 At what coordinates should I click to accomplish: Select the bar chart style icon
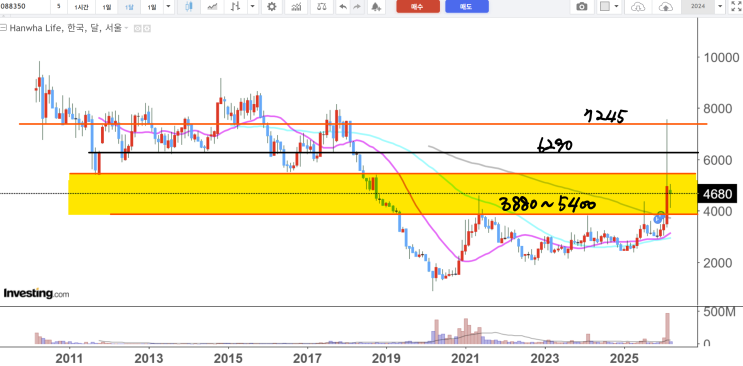(x=236, y=7)
